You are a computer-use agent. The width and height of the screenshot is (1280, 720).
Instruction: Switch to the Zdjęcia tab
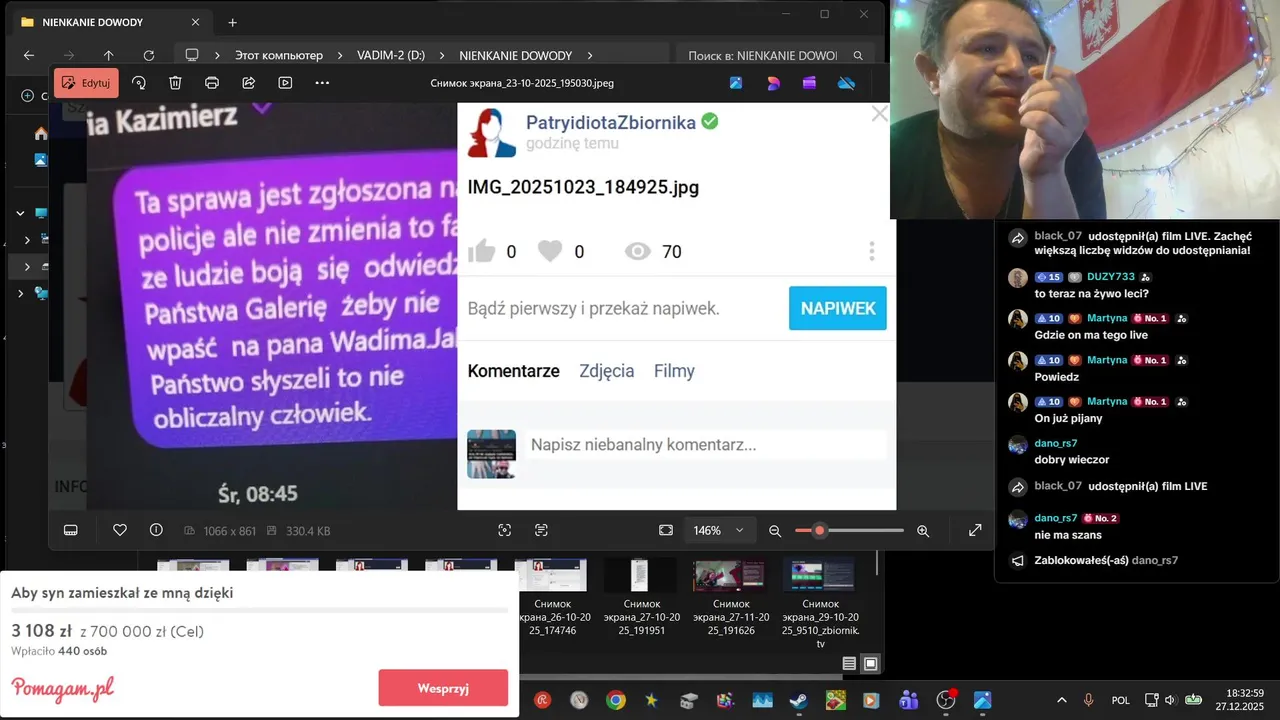tap(607, 371)
